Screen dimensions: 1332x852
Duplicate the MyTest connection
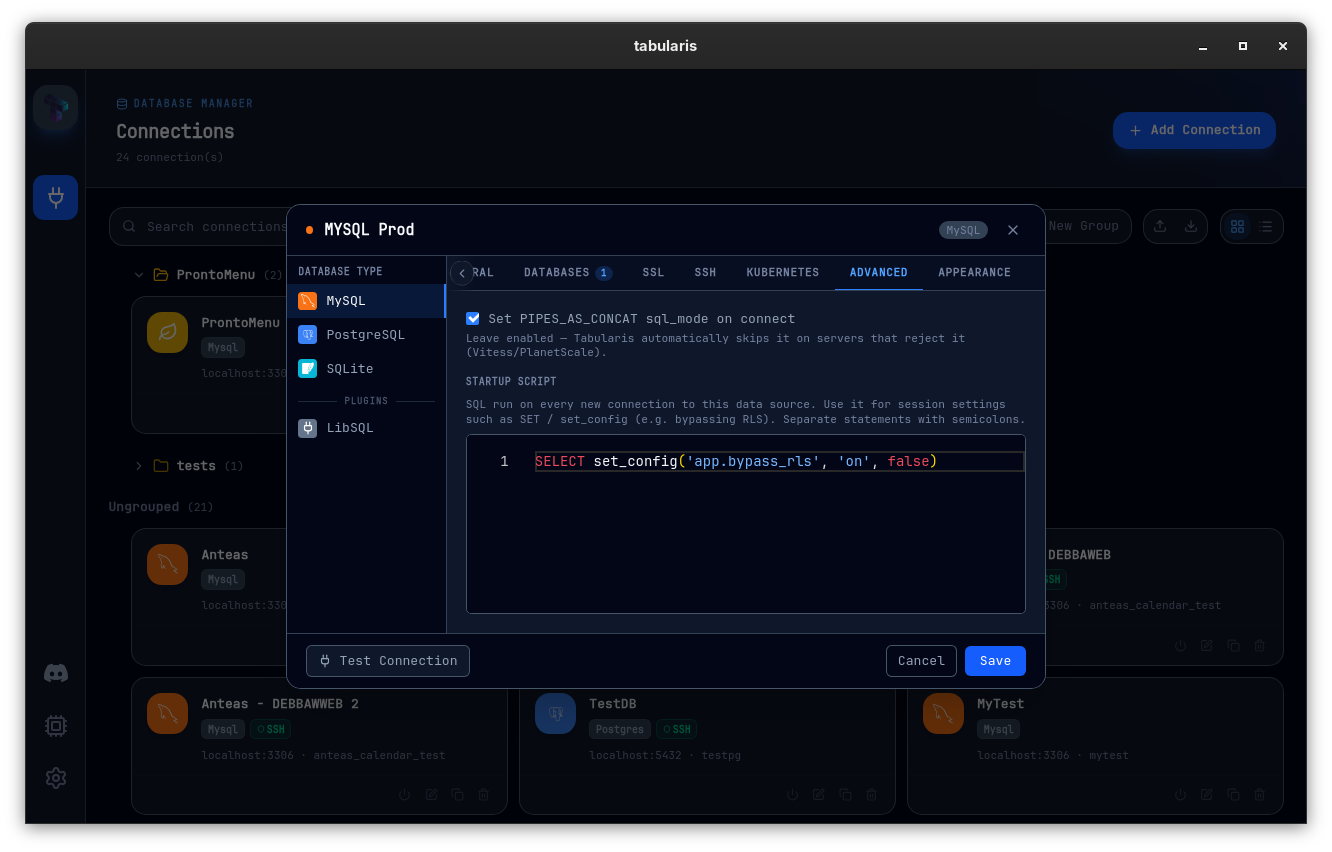1233,795
